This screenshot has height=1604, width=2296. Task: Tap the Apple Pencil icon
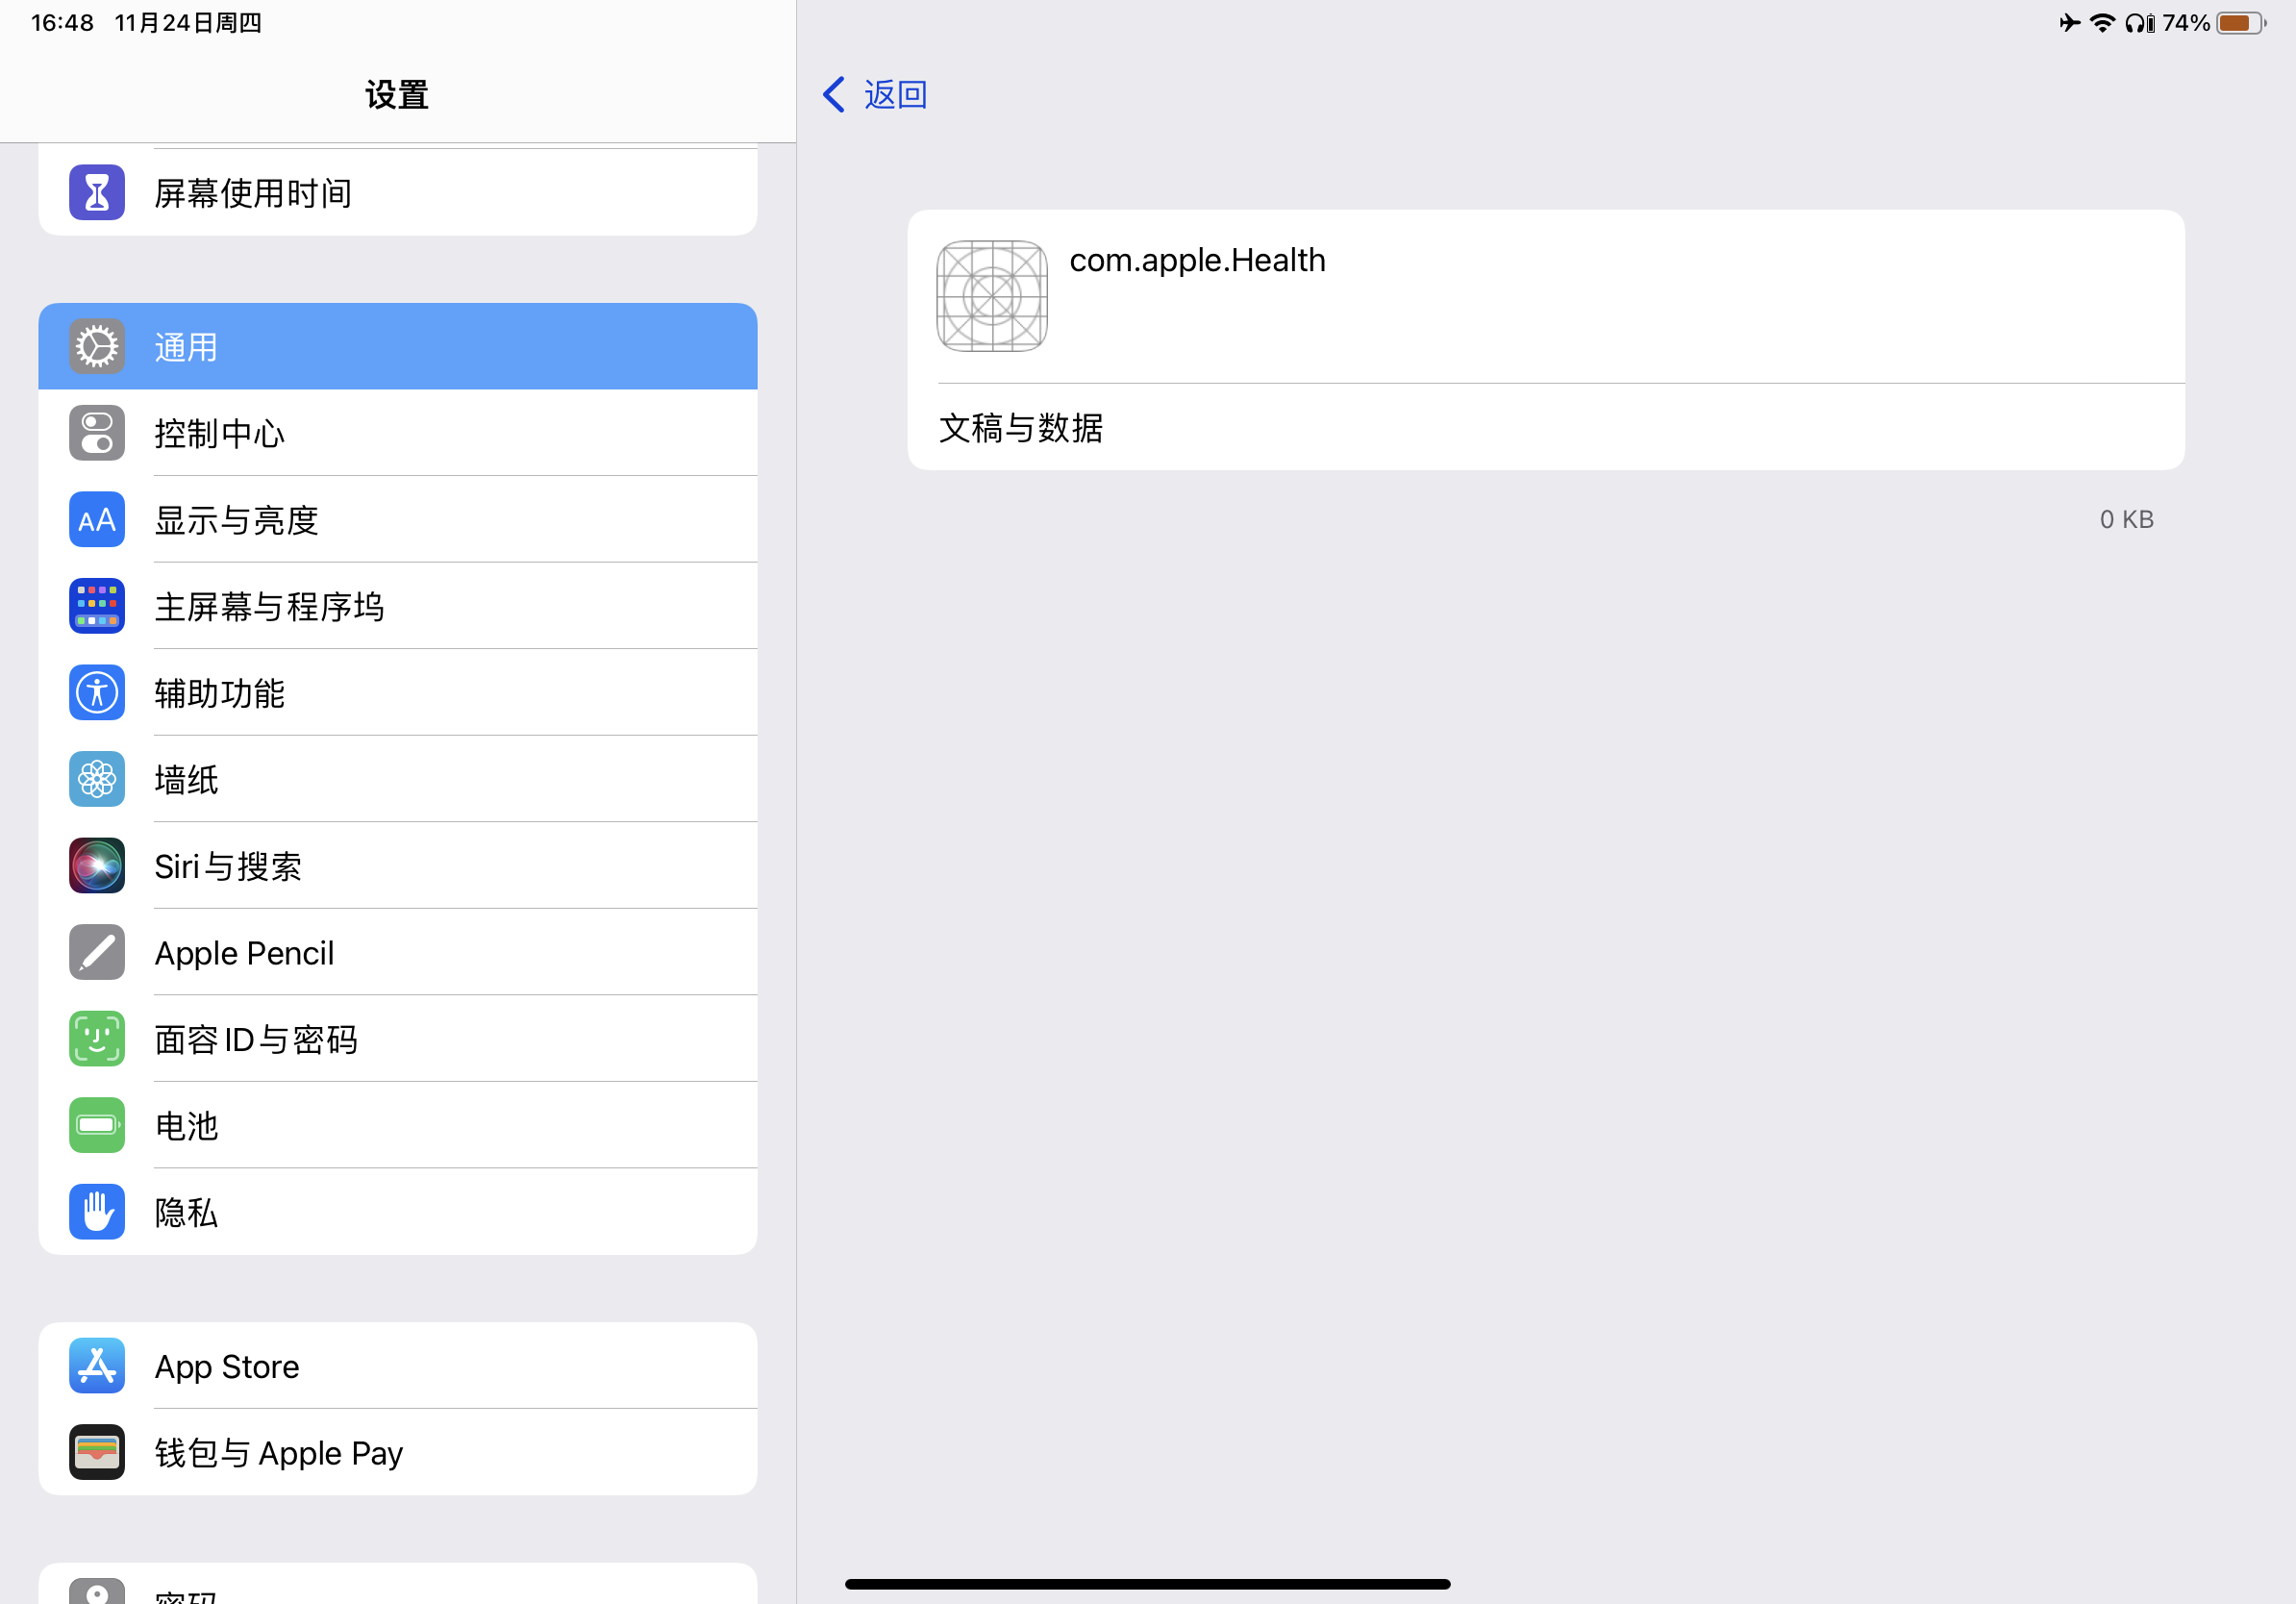point(97,952)
